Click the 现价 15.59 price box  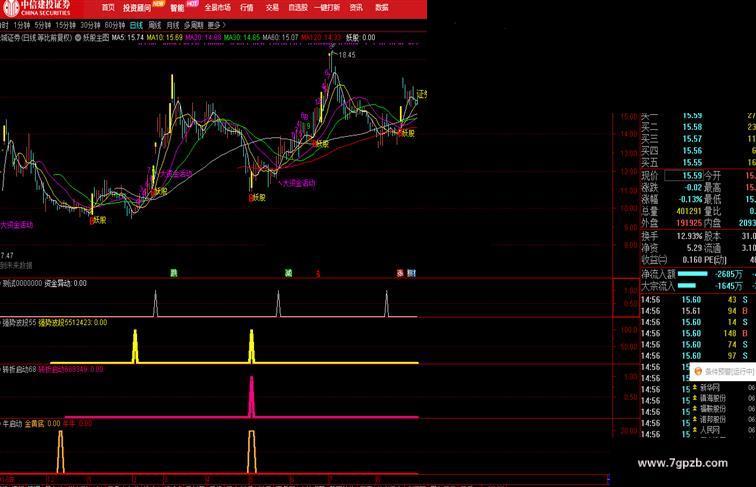point(684,176)
